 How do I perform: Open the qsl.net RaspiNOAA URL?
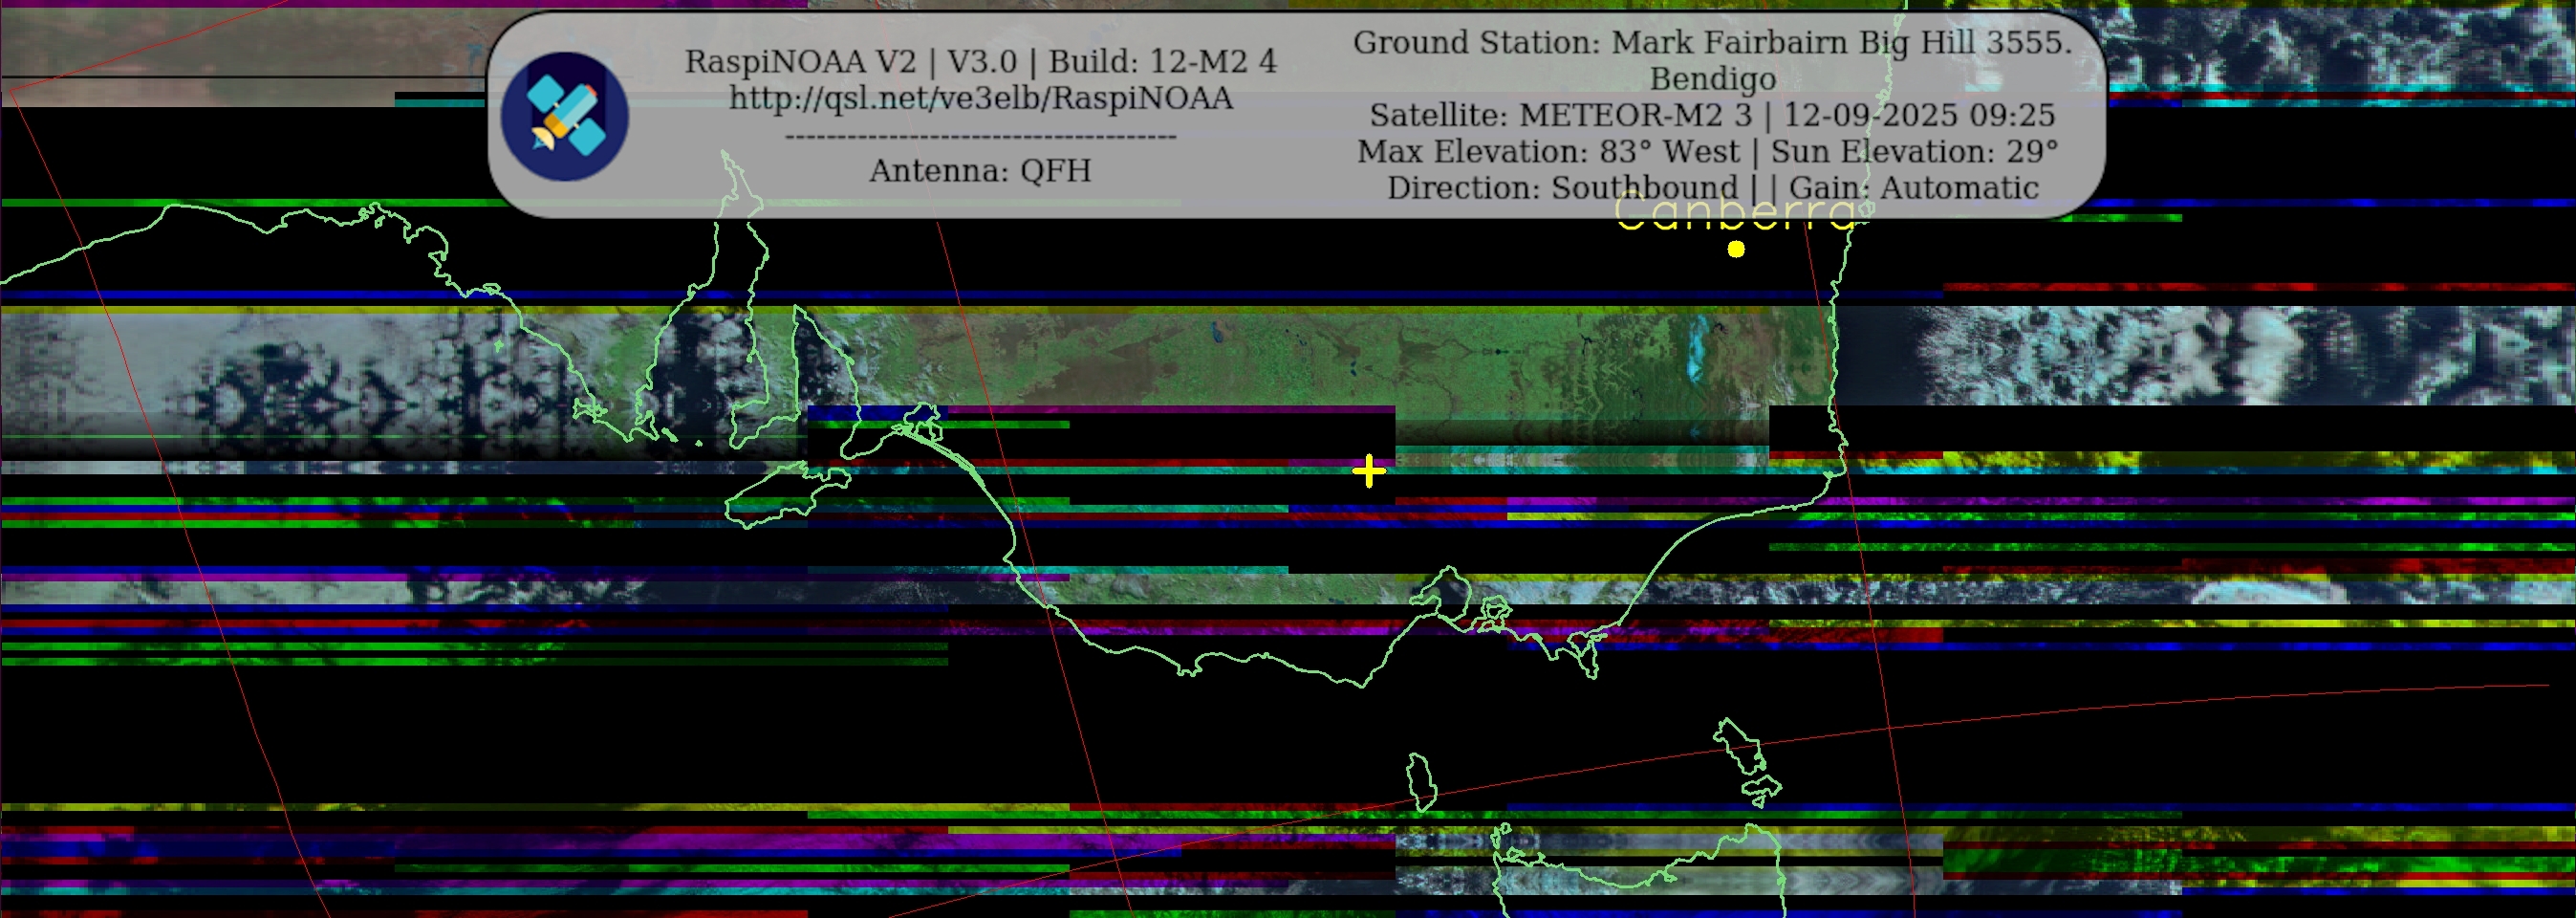click(x=980, y=98)
